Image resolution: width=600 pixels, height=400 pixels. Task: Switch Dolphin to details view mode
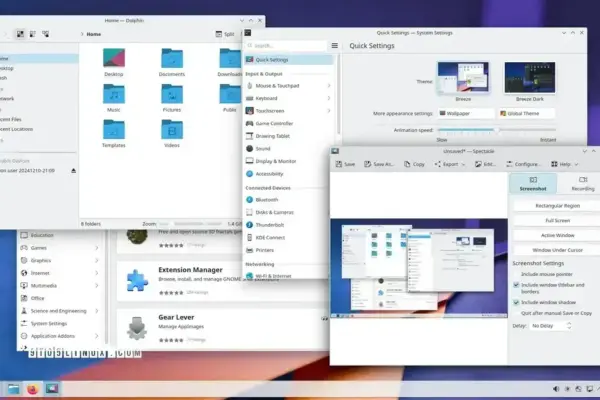coord(46,34)
